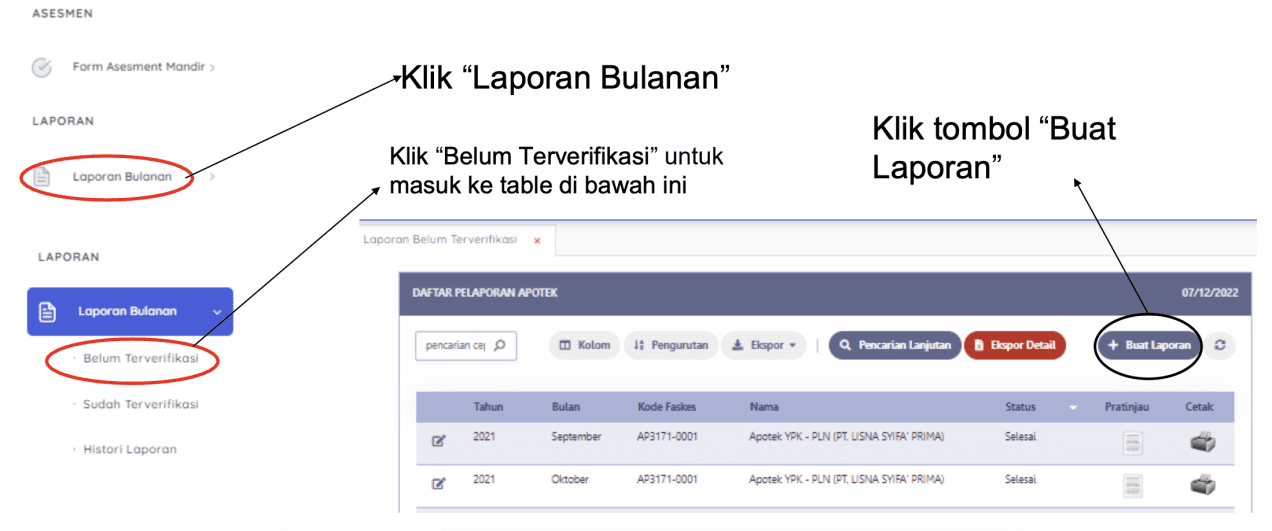This screenshot has width=1272, height=531.
Task: Sort by the Status column arrow
Action: [1074, 407]
